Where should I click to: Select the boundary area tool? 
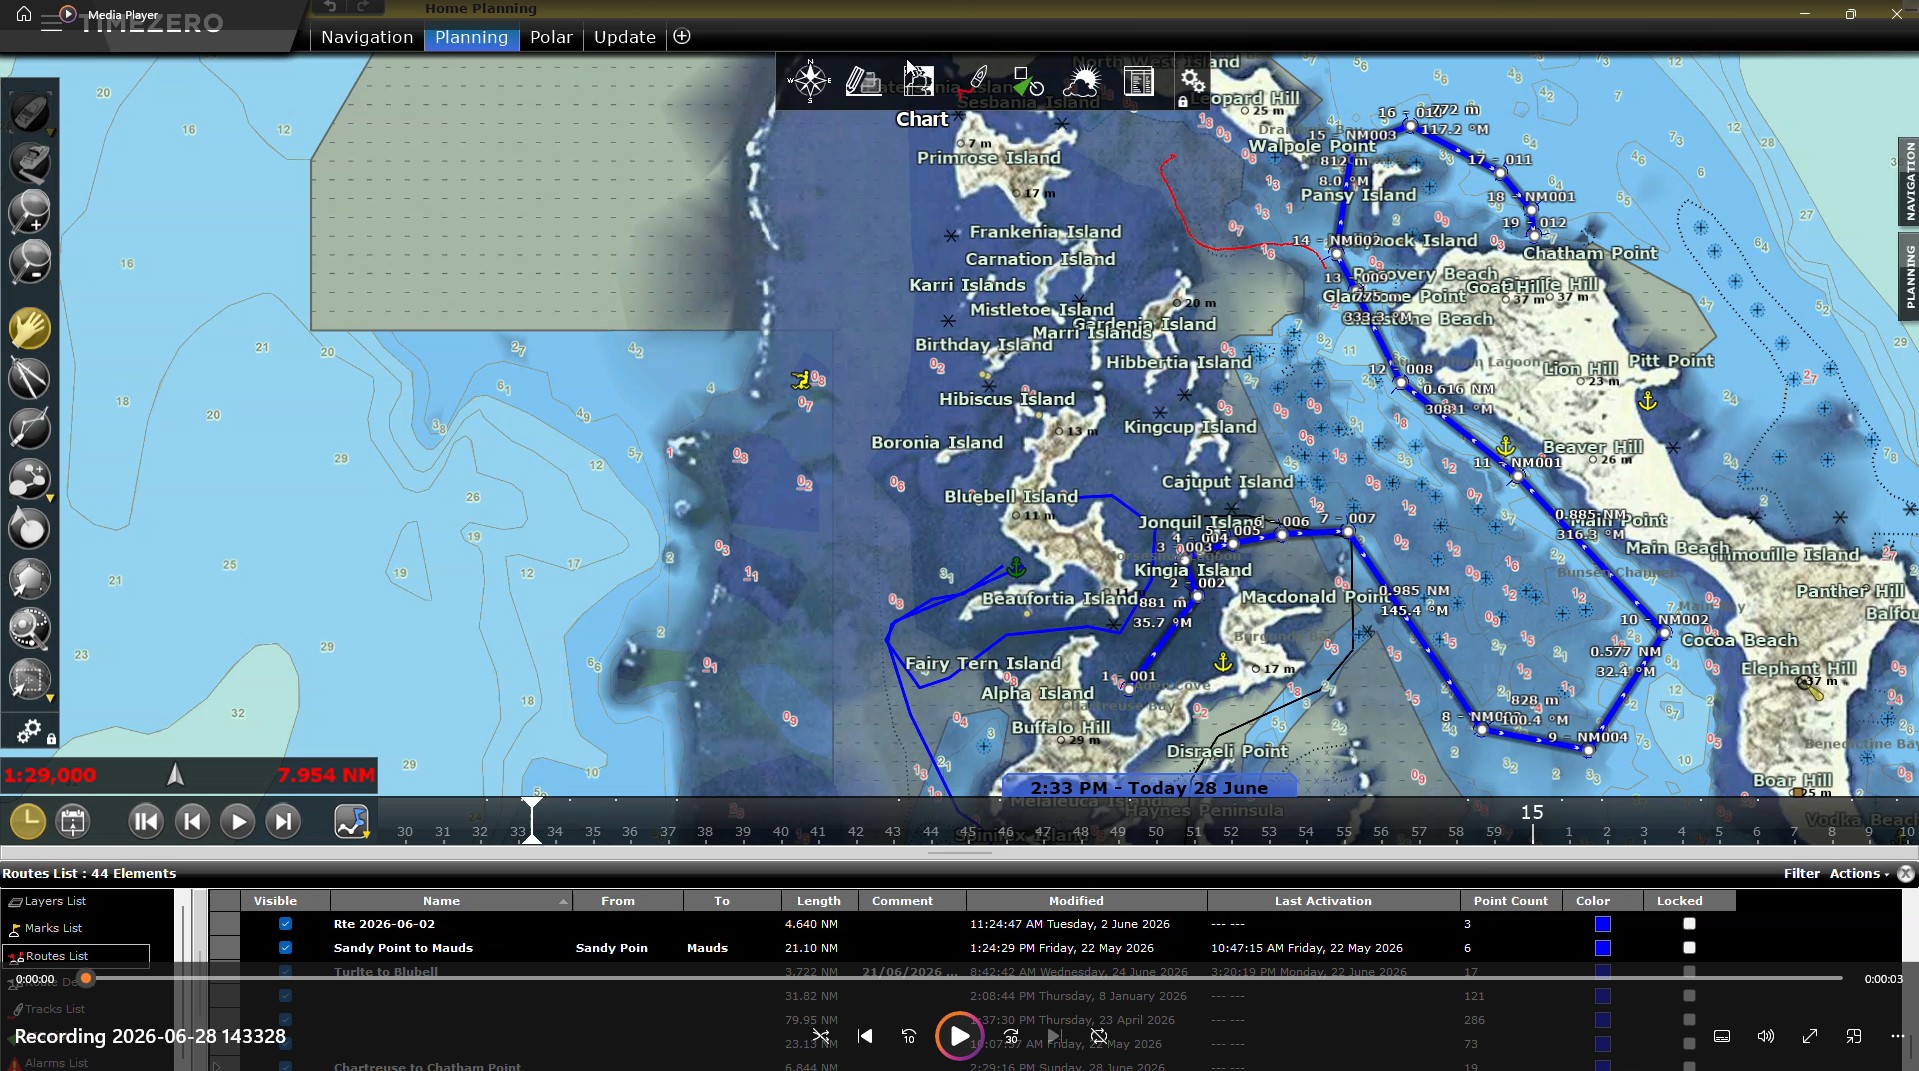coord(29,578)
